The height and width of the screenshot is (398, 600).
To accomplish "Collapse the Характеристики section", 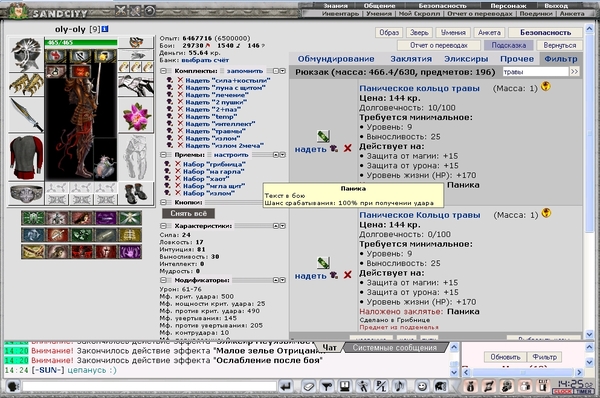I will [163, 226].
